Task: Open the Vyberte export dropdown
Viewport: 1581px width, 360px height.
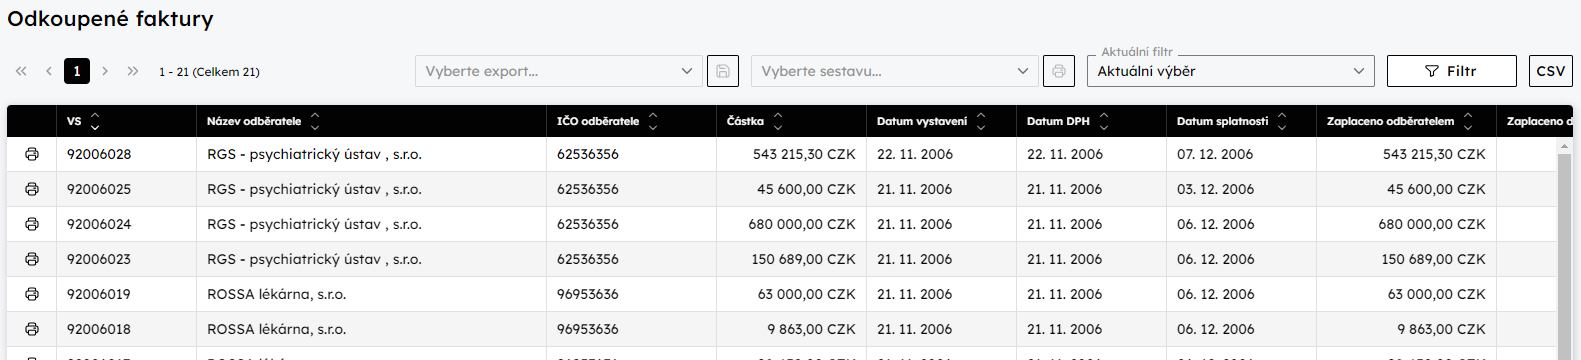Action: pyautogui.click(x=559, y=71)
